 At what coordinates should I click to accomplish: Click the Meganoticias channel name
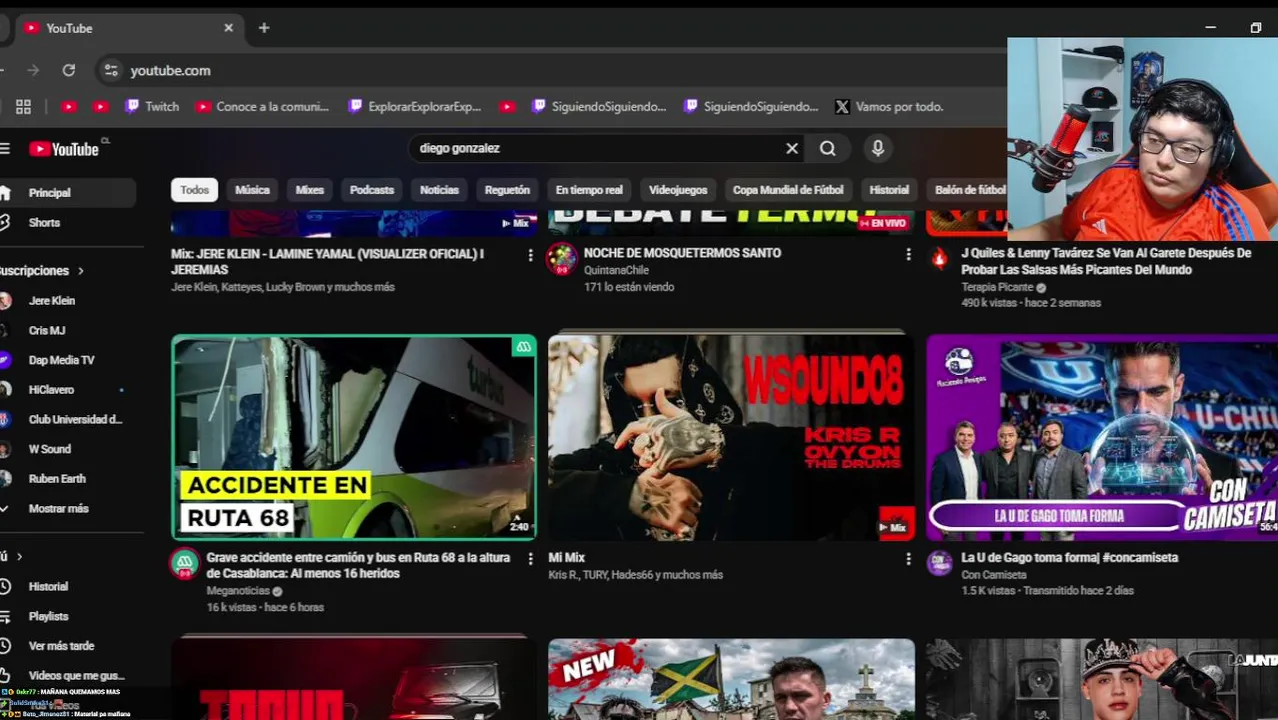239,591
